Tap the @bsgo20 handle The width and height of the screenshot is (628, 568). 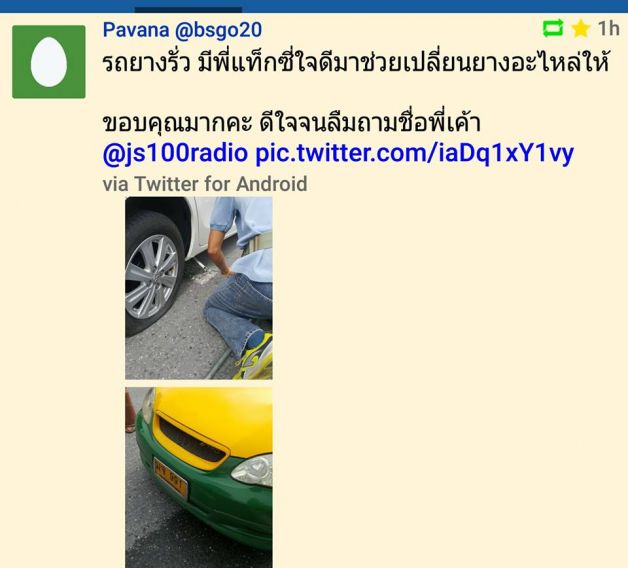click(x=218, y=30)
